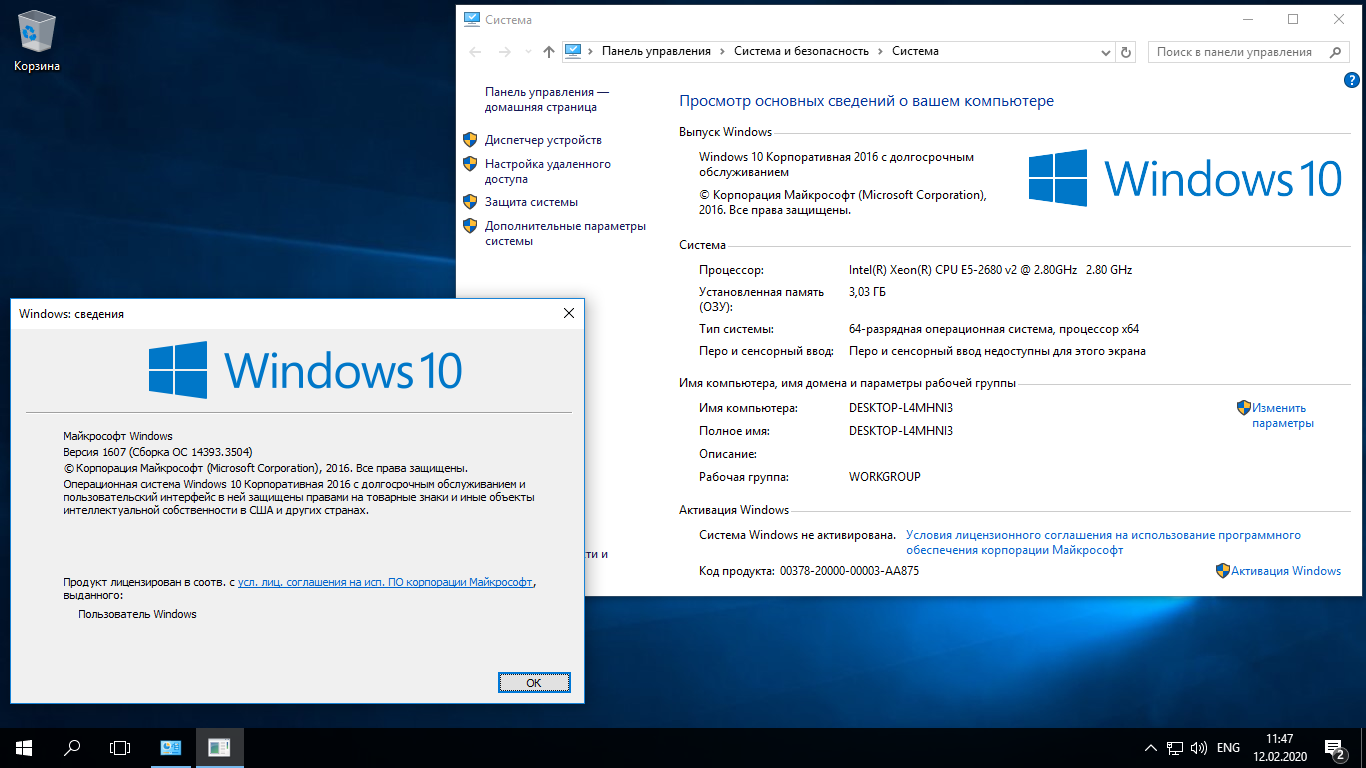Go back with the left arrow in Система window
The image size is (1366, 768).
click(475, 52)
